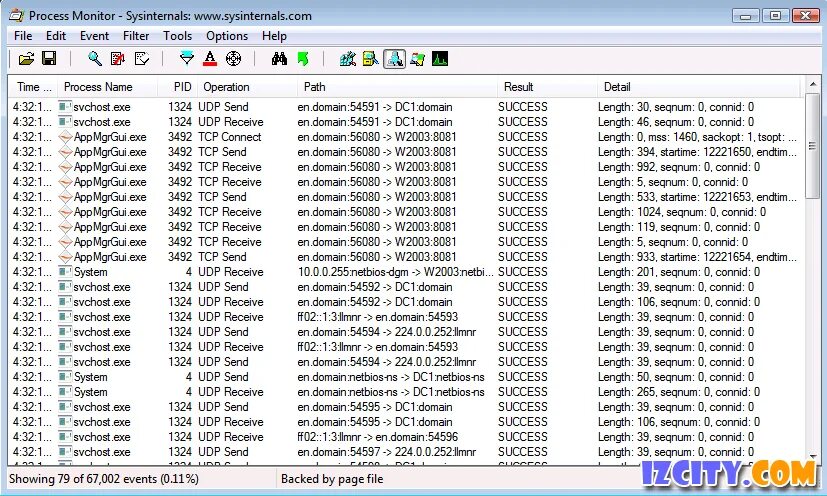This screenshot has width=827, height=496.
Task: Toggle Show Process and Thread Activity icon
Action: tap(417, 59)
